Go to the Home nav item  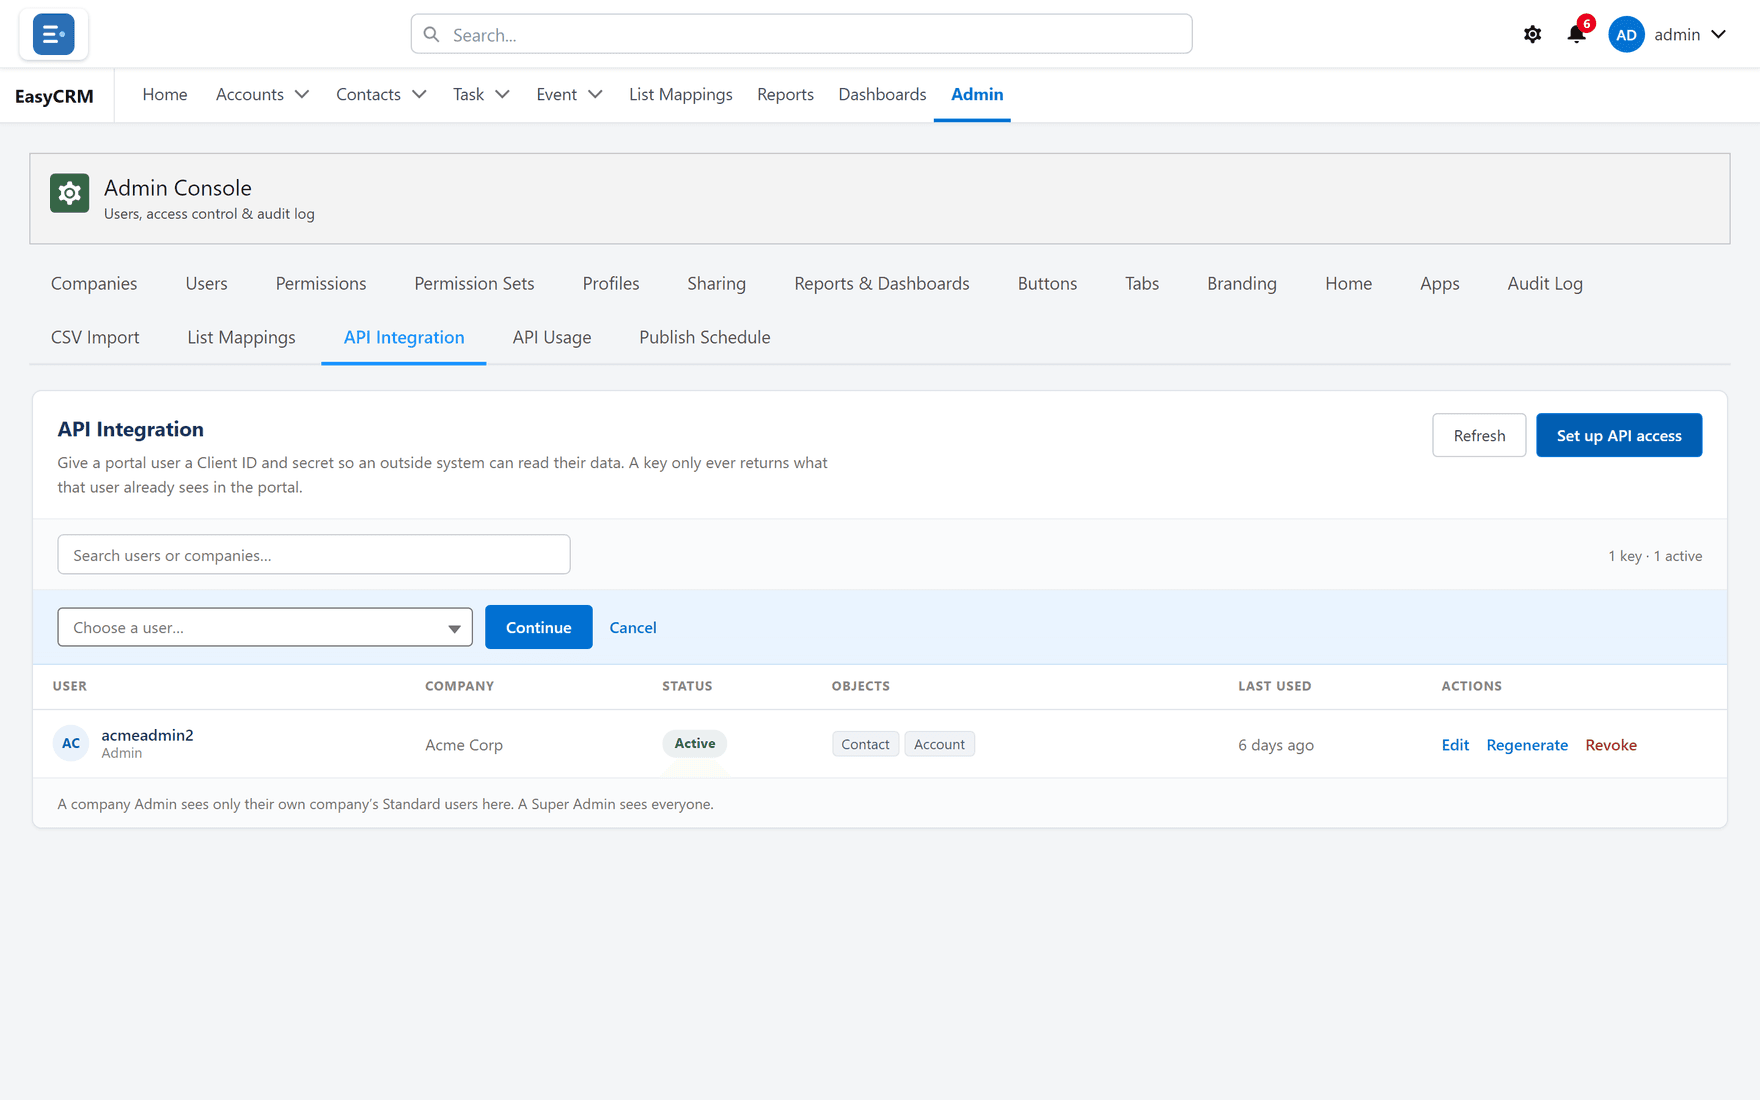(165, 94)
